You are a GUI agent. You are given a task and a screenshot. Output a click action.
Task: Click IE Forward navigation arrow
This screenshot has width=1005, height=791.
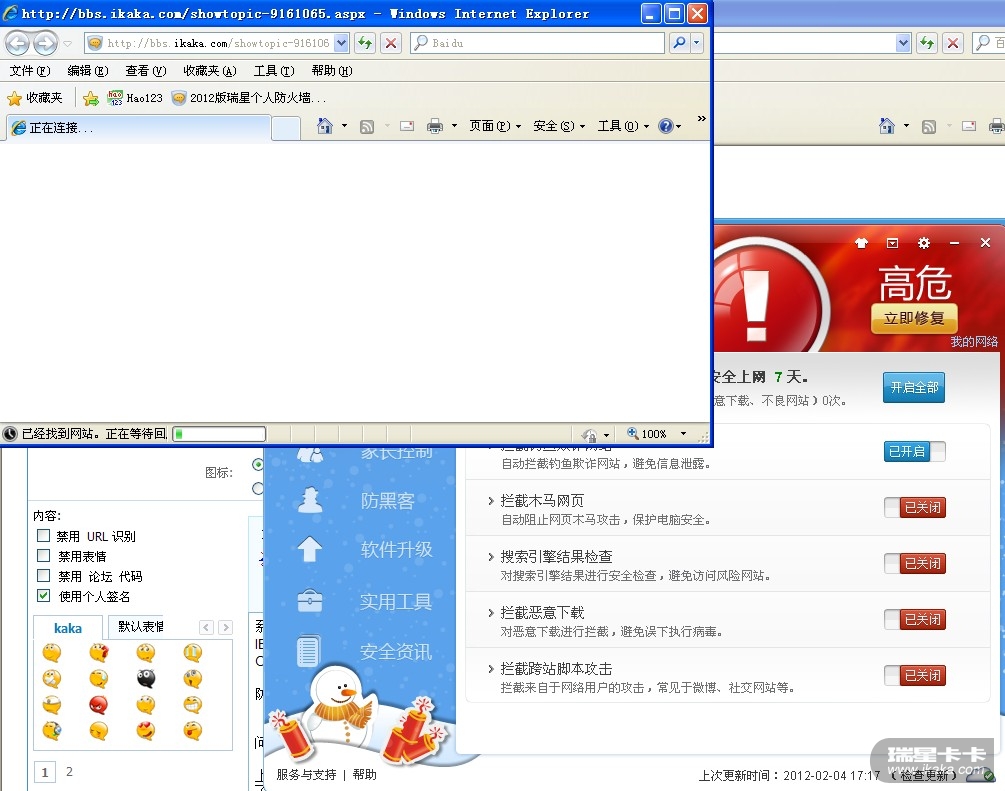tap(45, 44)
